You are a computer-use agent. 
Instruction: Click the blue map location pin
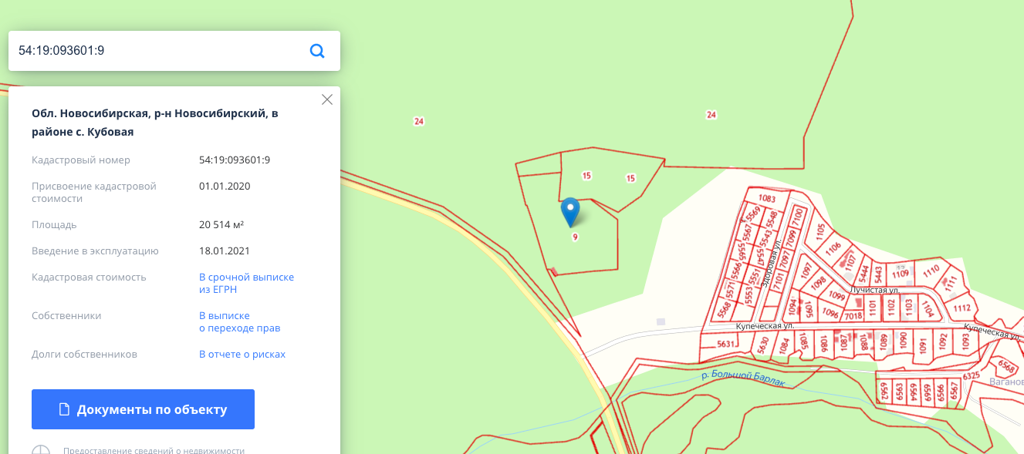(571, 212)
